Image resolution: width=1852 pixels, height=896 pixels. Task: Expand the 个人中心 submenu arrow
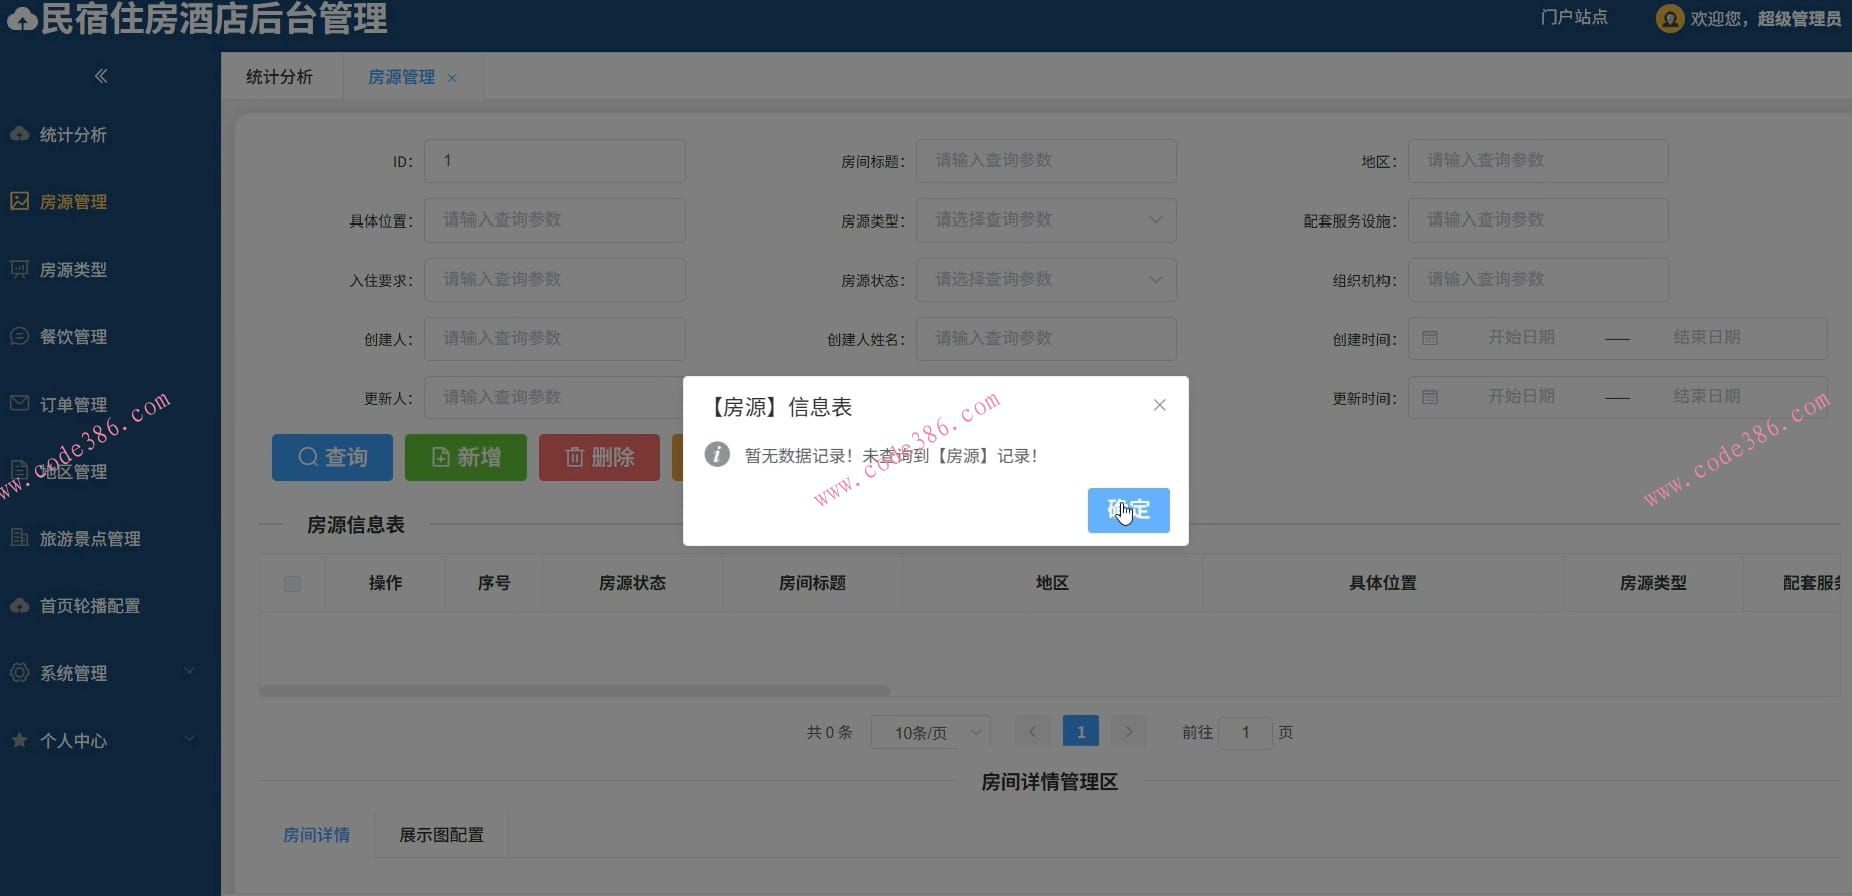[189, 738]
